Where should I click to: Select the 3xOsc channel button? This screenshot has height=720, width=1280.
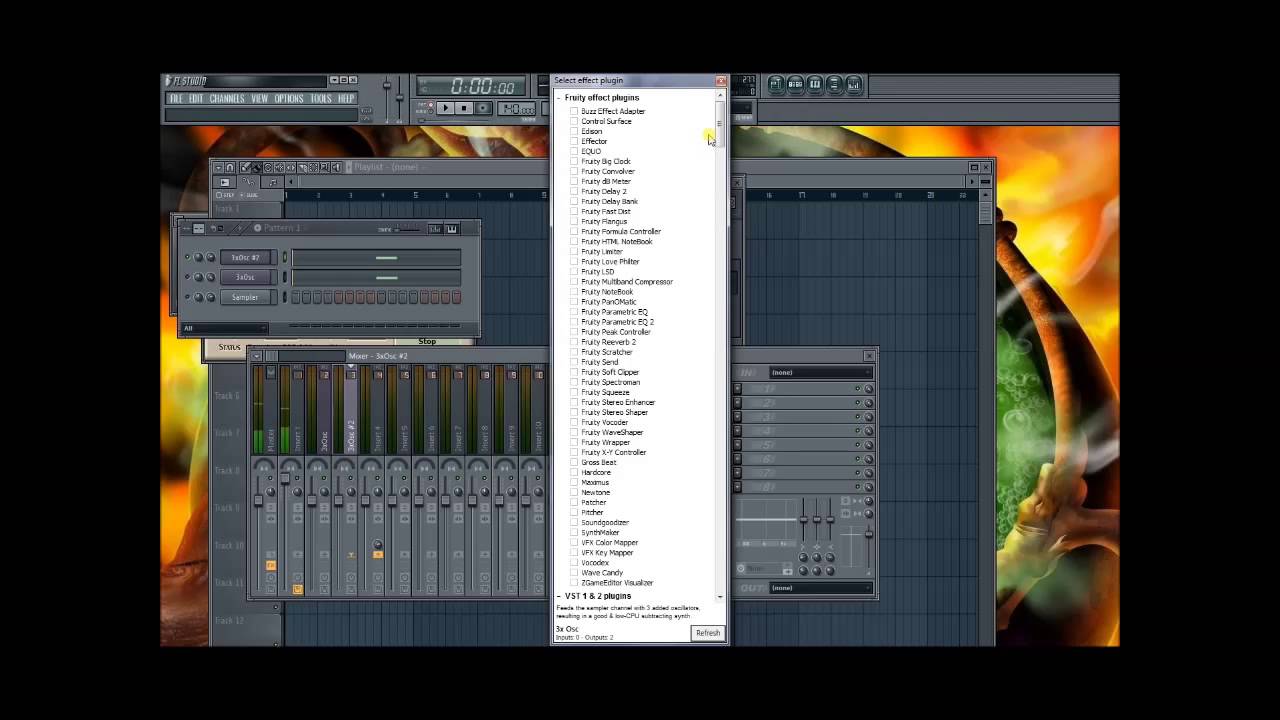pos(245,277)
